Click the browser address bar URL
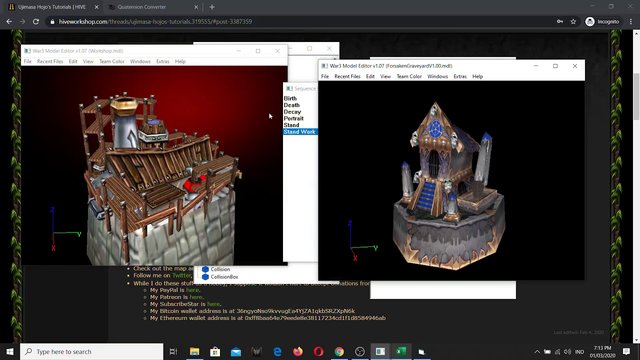Image resolution: width=640 pixels, height=360 pixels. (x=155, y=22)
